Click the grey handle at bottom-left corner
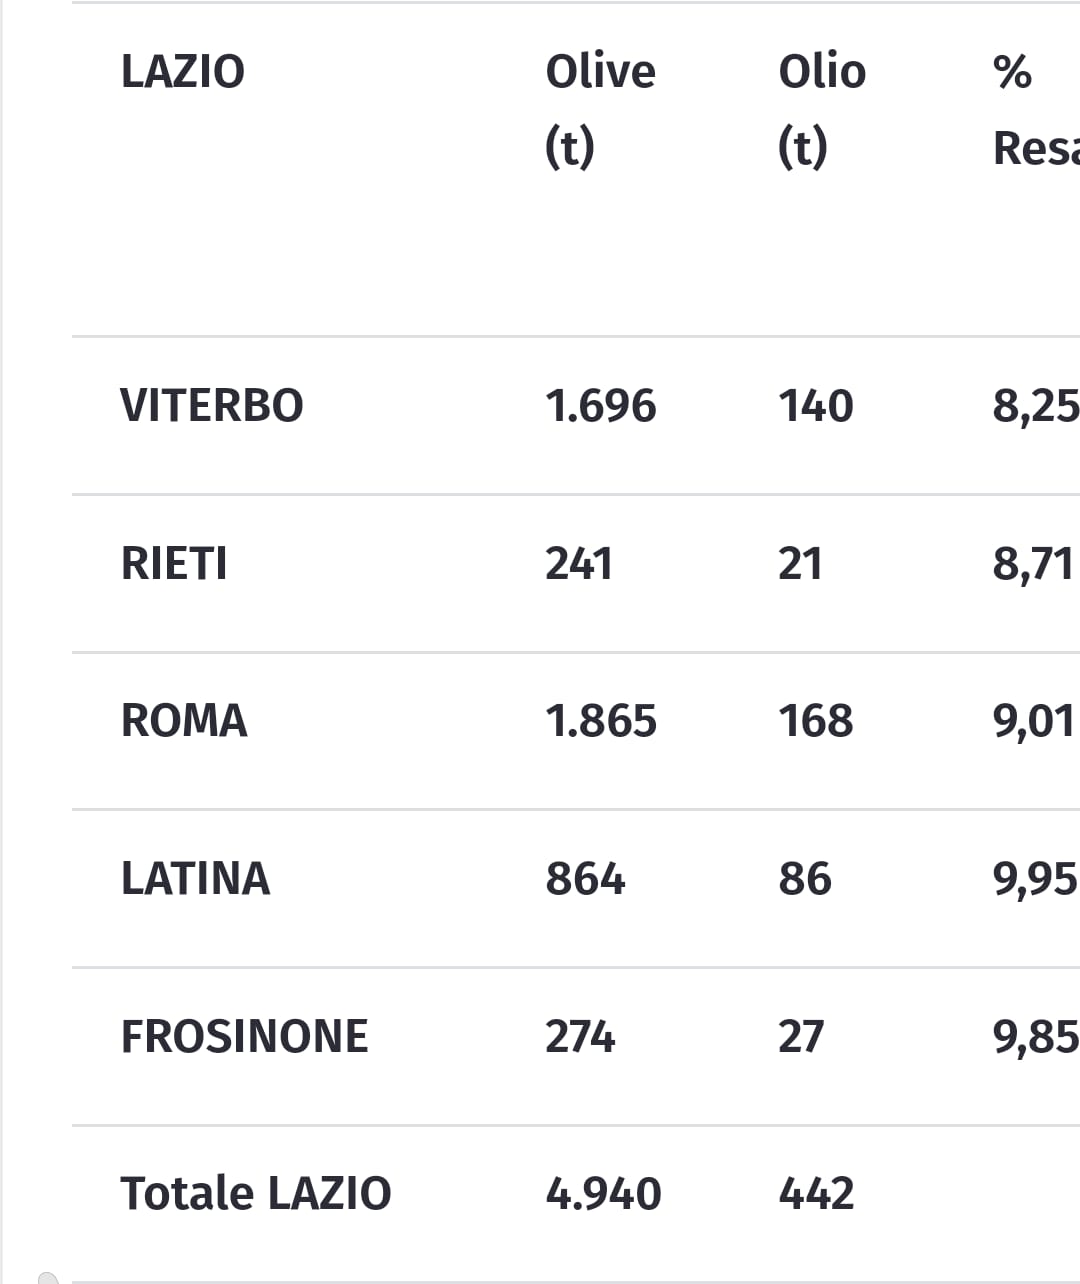 point(47,1277)
